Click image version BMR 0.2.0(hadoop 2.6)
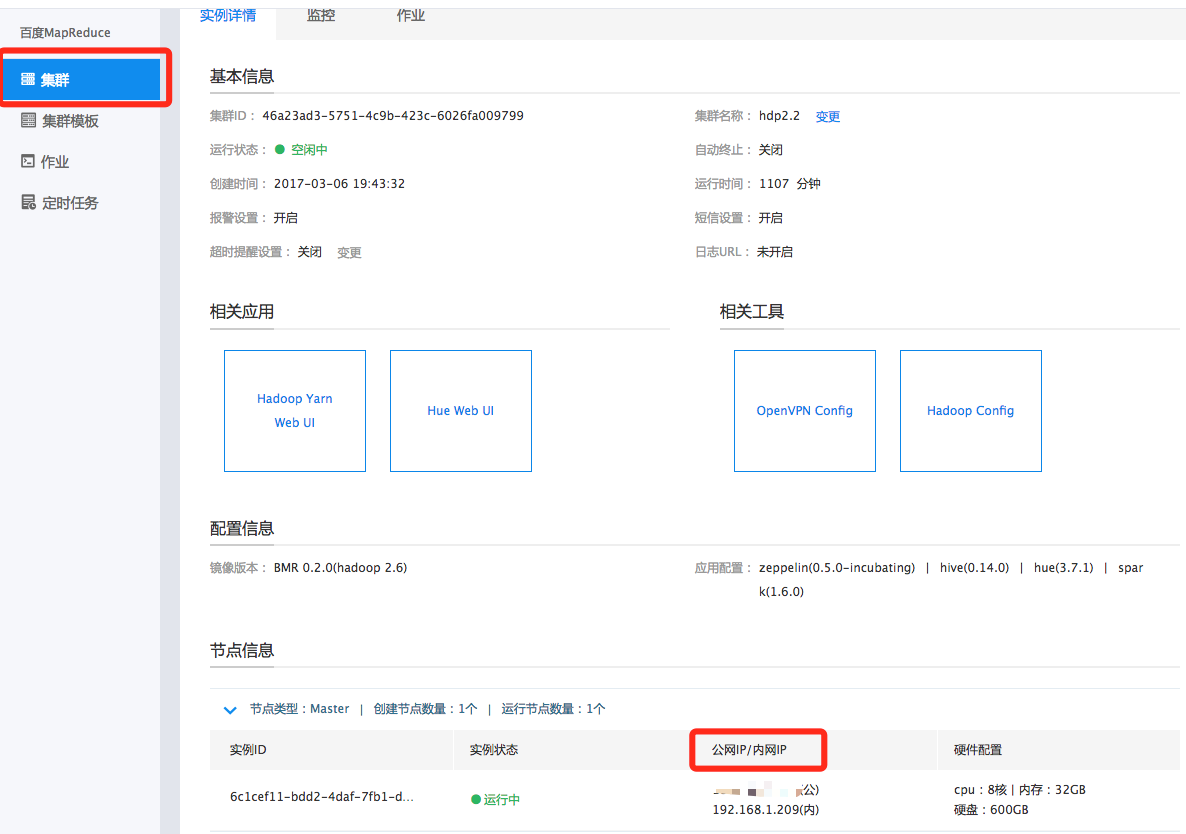Viewport: 1186px width, 834px height. click(340, 568)
